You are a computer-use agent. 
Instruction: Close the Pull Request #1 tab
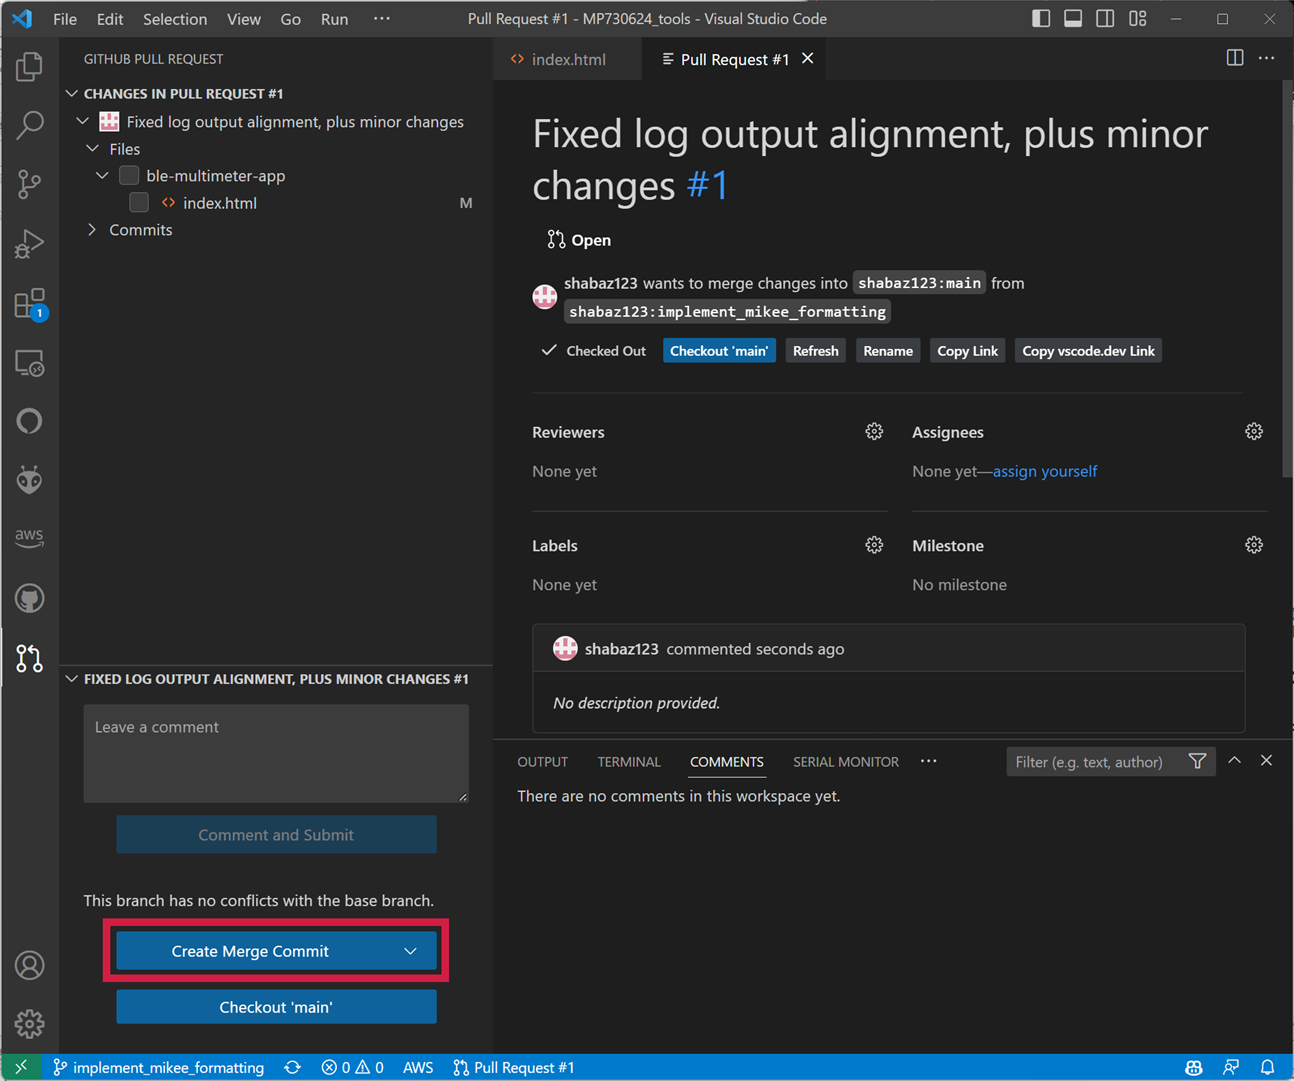coord(808,58)
